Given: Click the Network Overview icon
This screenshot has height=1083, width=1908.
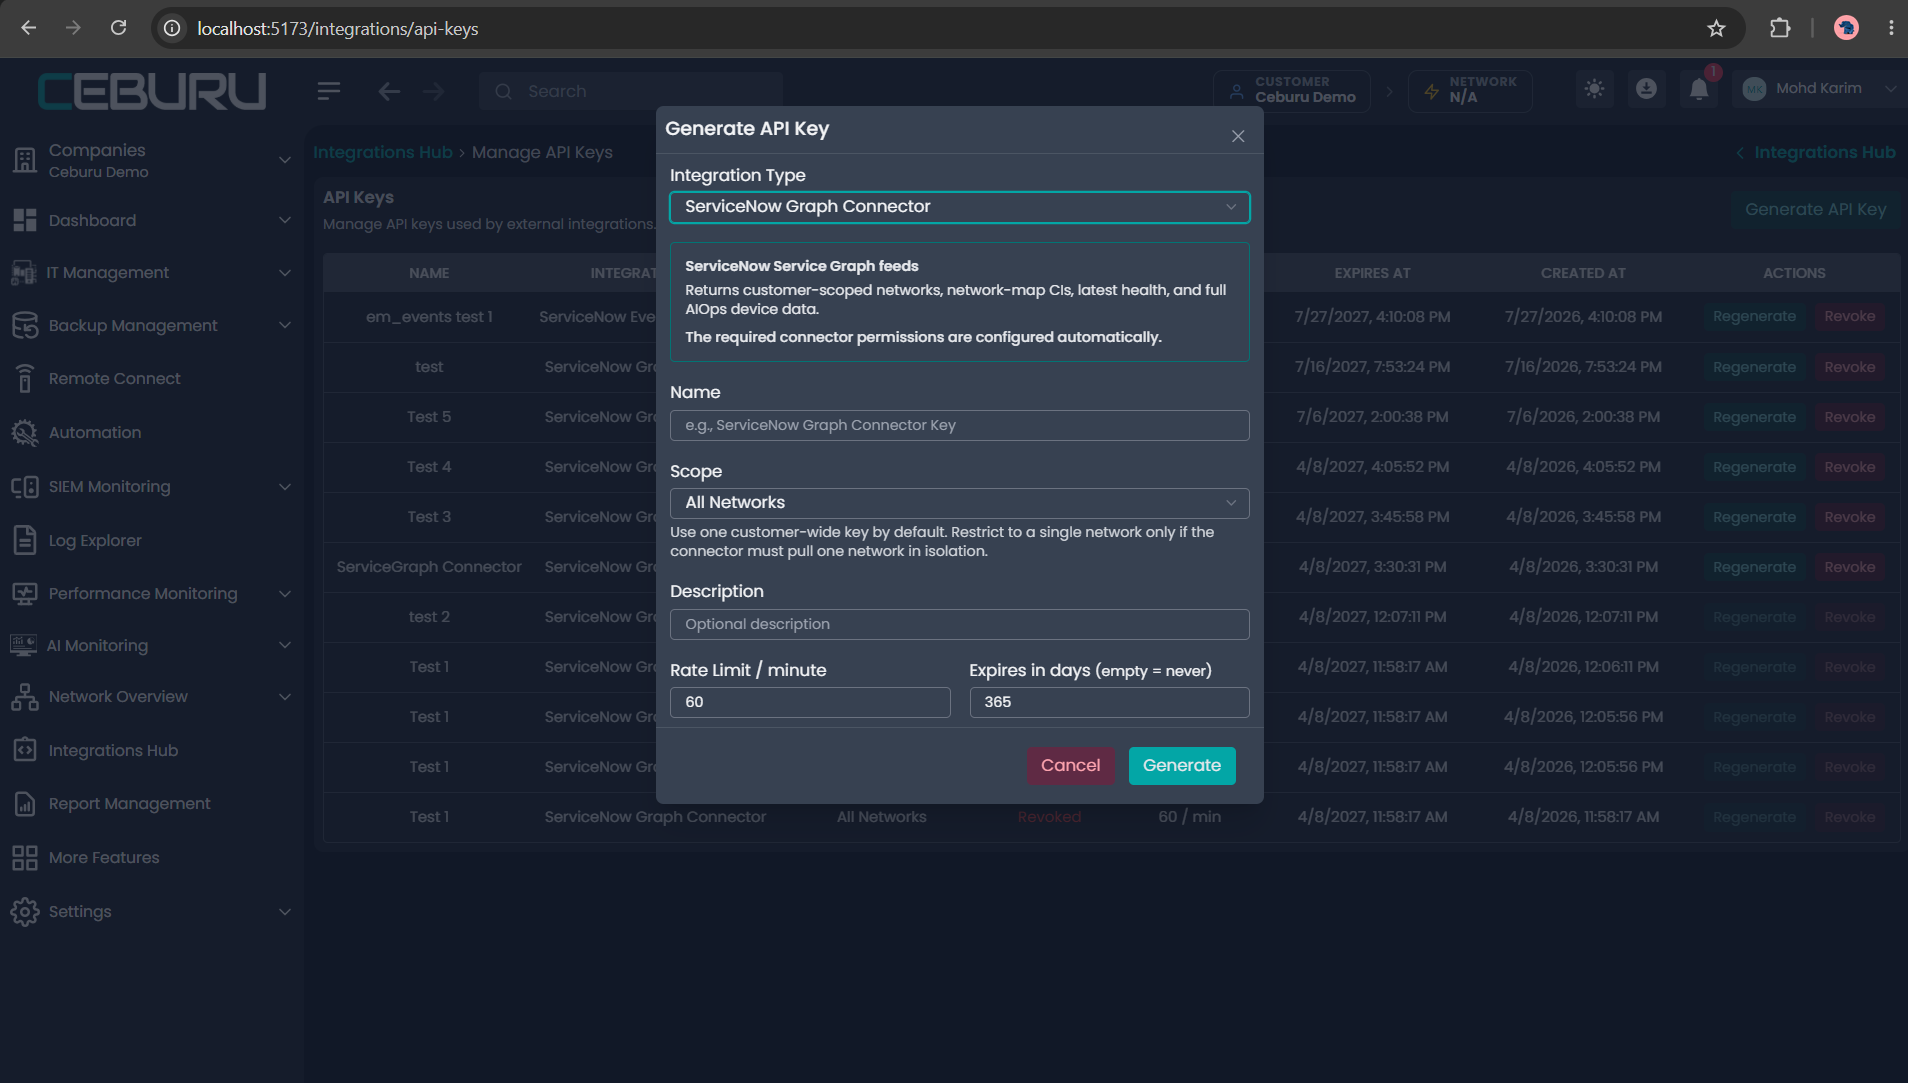Looking at the screenshot, I should click(x=25, y=696).
